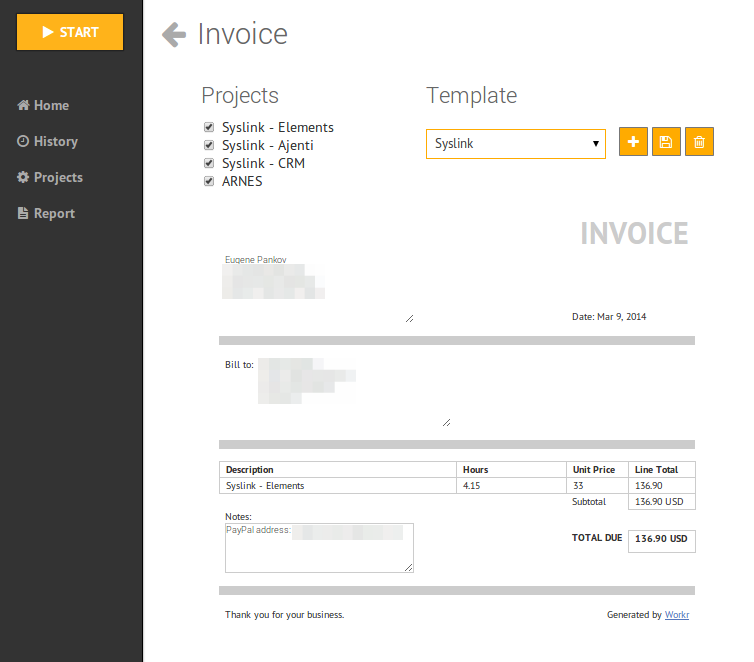Viewport: 754px width, 662px height.
Task: Select the Unit Price column header
Action: (597, 470)
